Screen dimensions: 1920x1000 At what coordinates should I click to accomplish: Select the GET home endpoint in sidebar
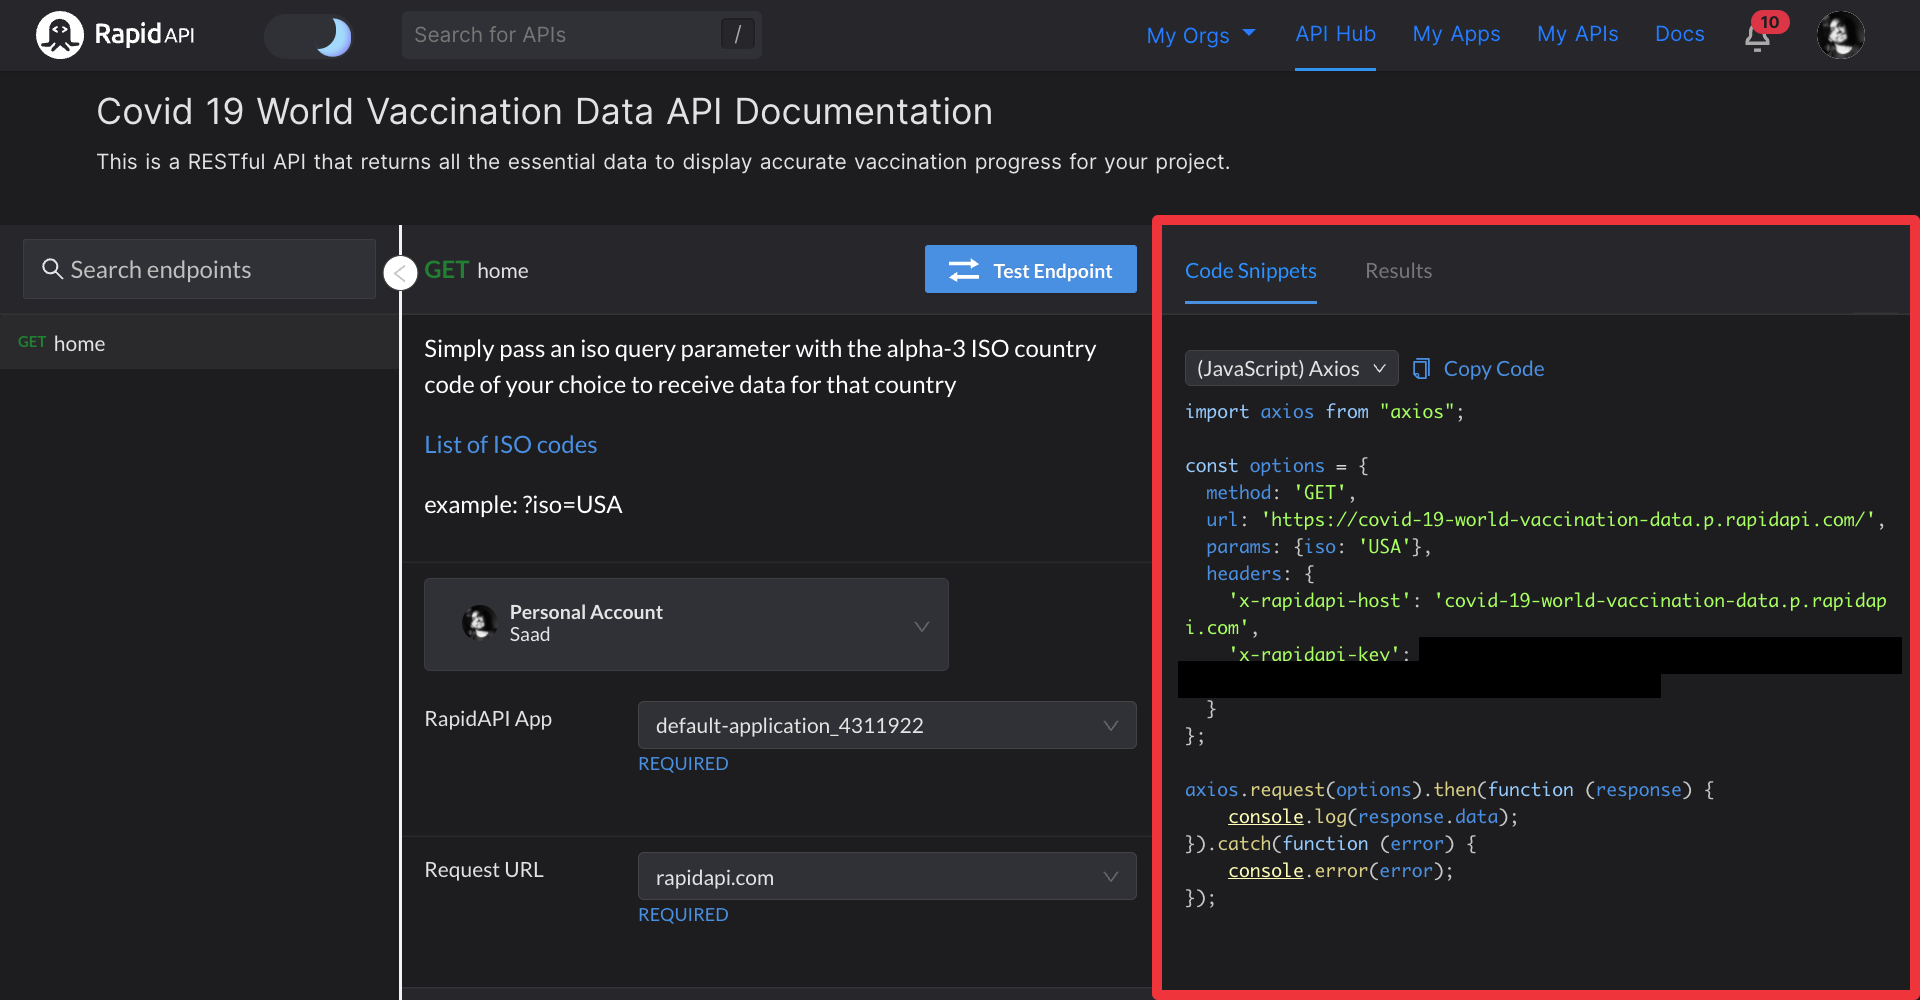pyautogui.click(x=199, y=343)
